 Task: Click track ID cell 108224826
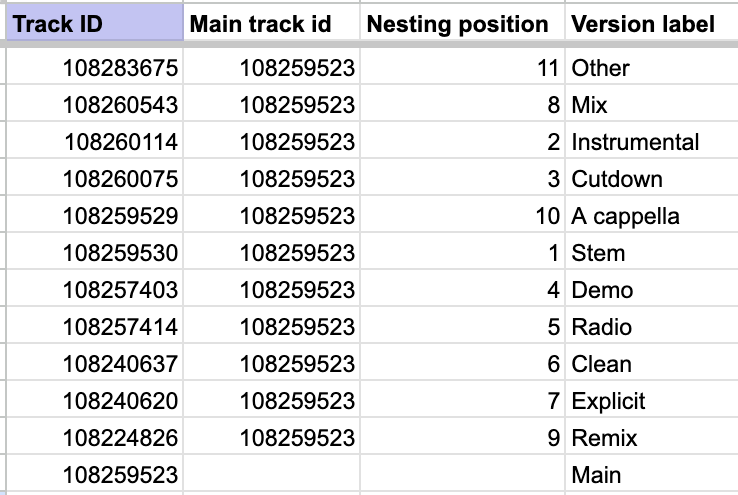(95, 436)
